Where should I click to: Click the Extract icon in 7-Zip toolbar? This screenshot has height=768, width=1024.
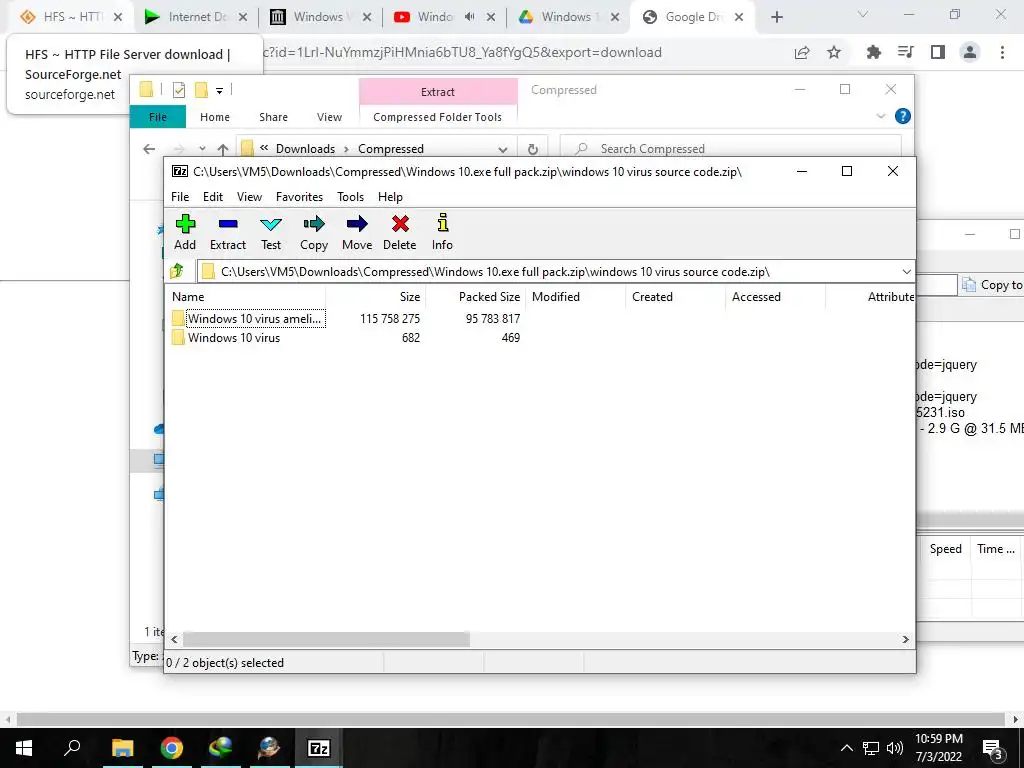228,224
